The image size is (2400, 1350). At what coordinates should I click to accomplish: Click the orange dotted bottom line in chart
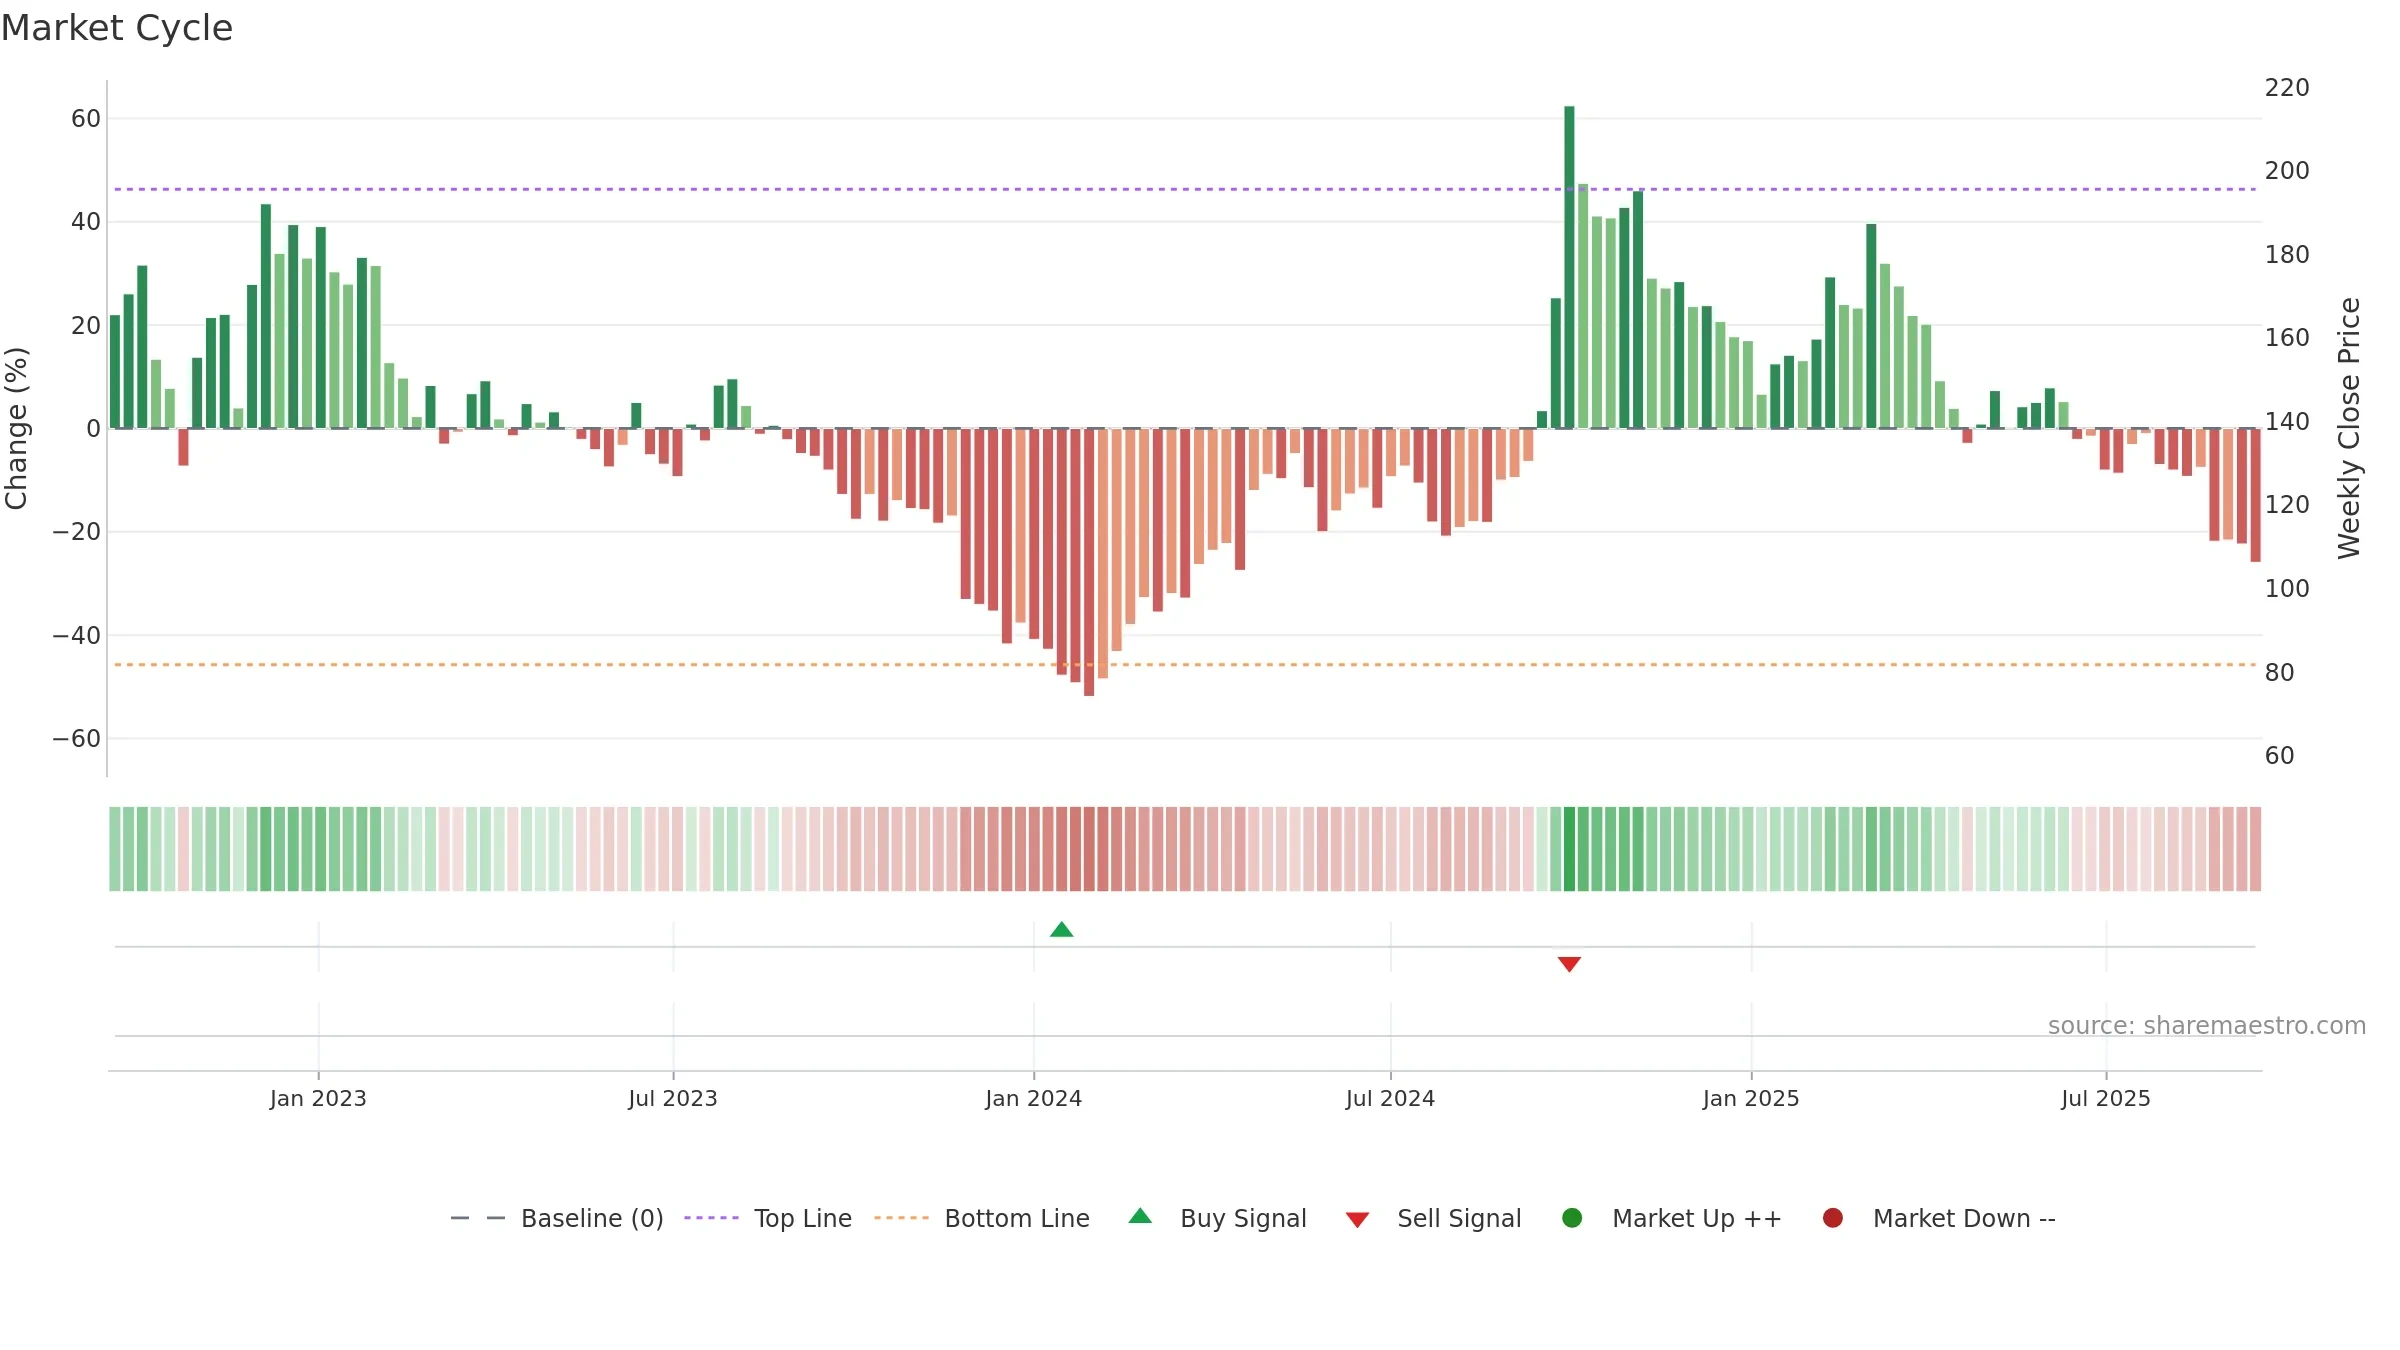click(x=1185, y=665)
